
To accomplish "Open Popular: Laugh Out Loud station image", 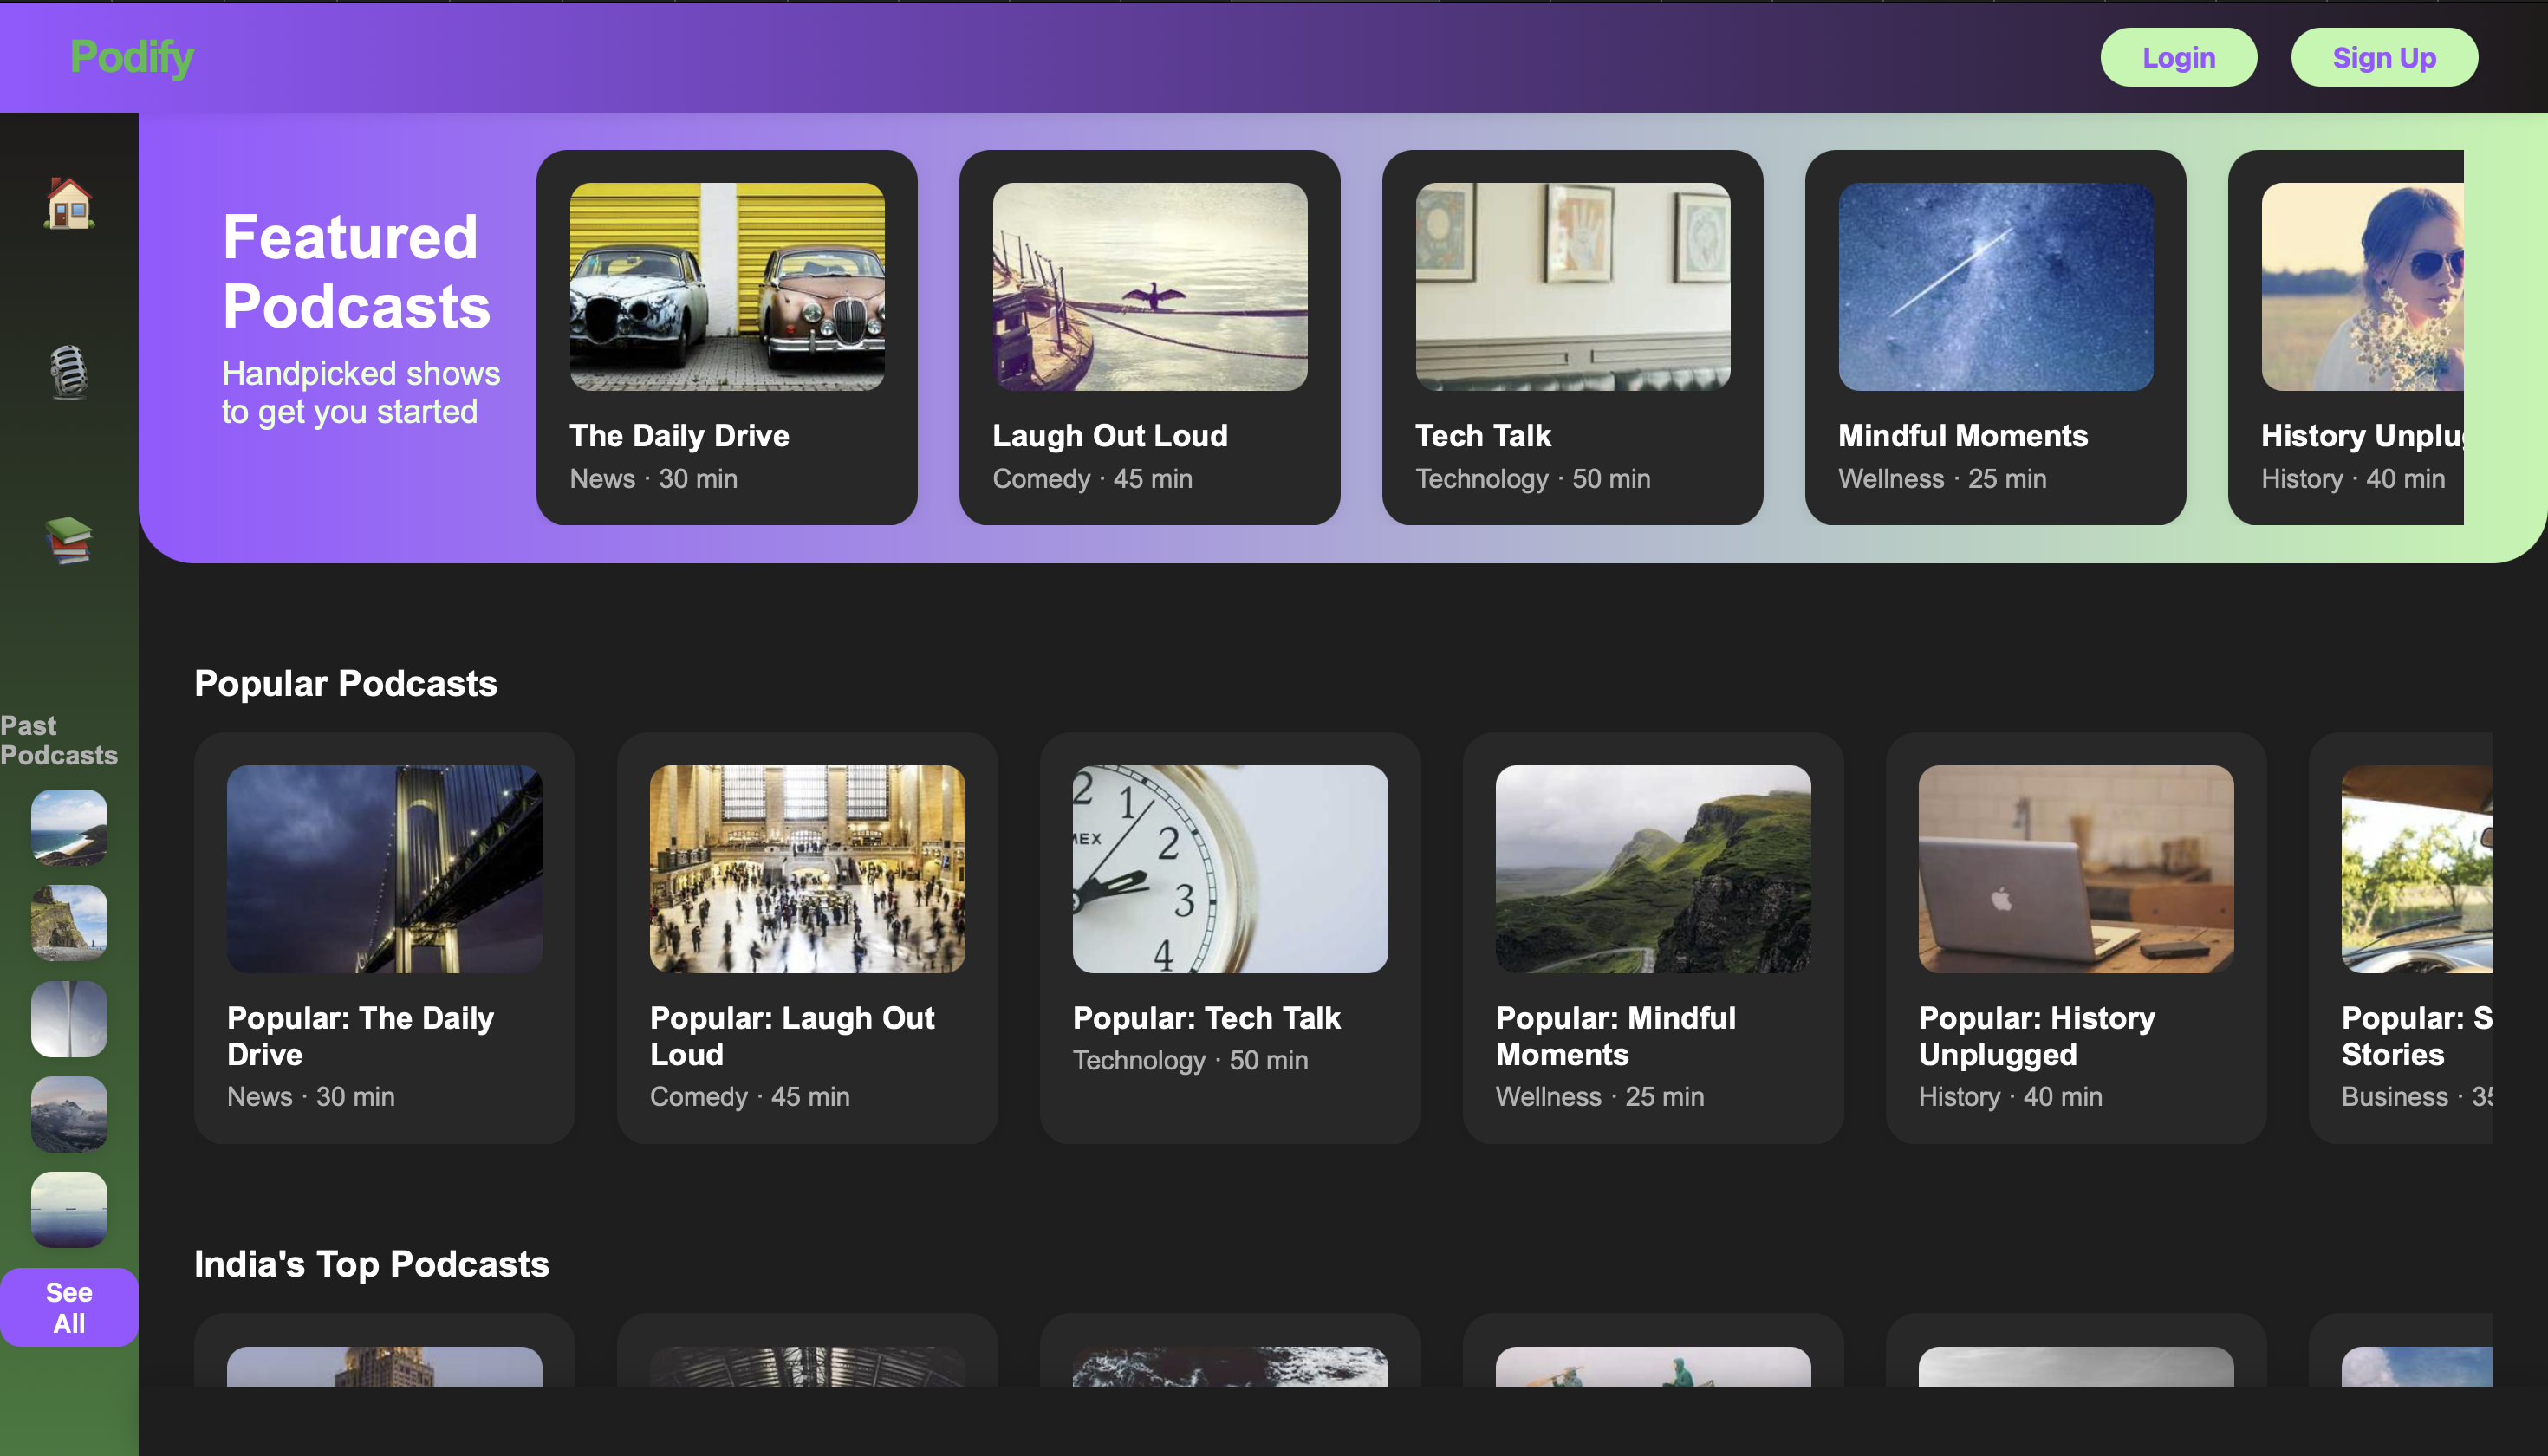I will (808, 869).
